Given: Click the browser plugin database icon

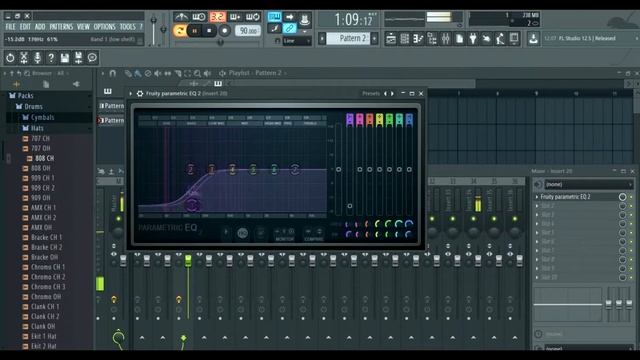Looking at the screenshot, I should tap(76, 84).
